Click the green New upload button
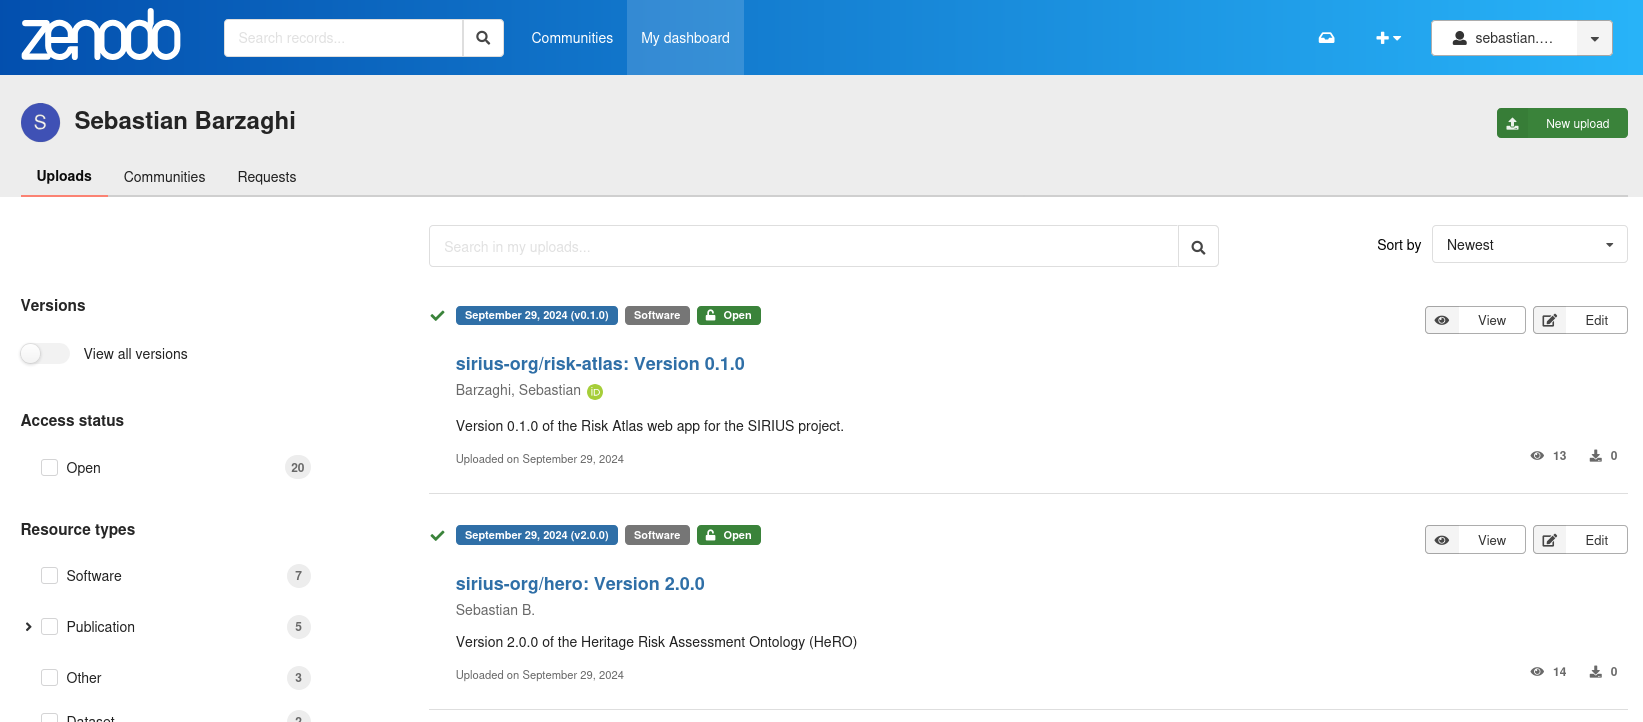 click(x=1561, y=123)
